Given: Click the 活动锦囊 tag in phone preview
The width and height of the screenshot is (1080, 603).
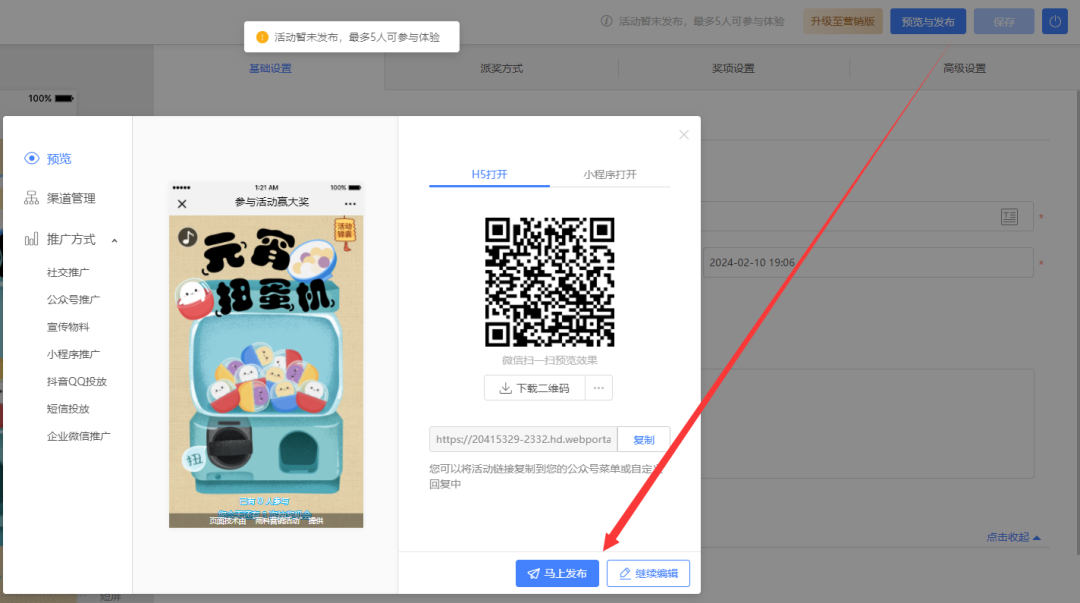Looking at the screenshot, I should pyautogui.click(x=344, y=232).
